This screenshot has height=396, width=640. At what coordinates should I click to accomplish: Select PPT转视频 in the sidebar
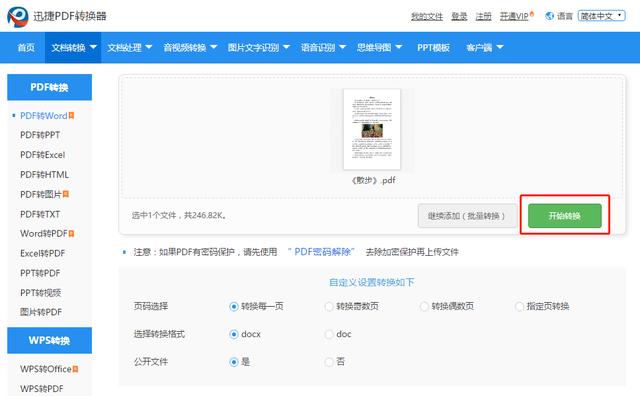(x=40, y=293)
